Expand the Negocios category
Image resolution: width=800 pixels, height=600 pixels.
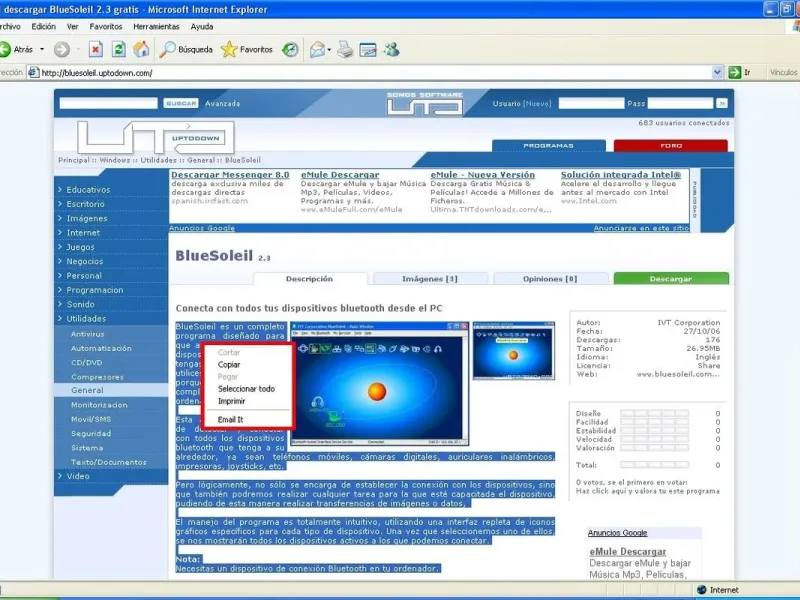click(84, 261)
